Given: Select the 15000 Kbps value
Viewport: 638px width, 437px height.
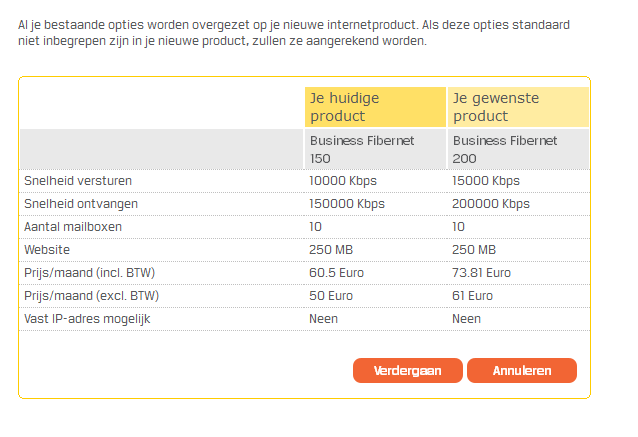Looking at the screenshot, I should pyautogui.click(x=486, y=181).
